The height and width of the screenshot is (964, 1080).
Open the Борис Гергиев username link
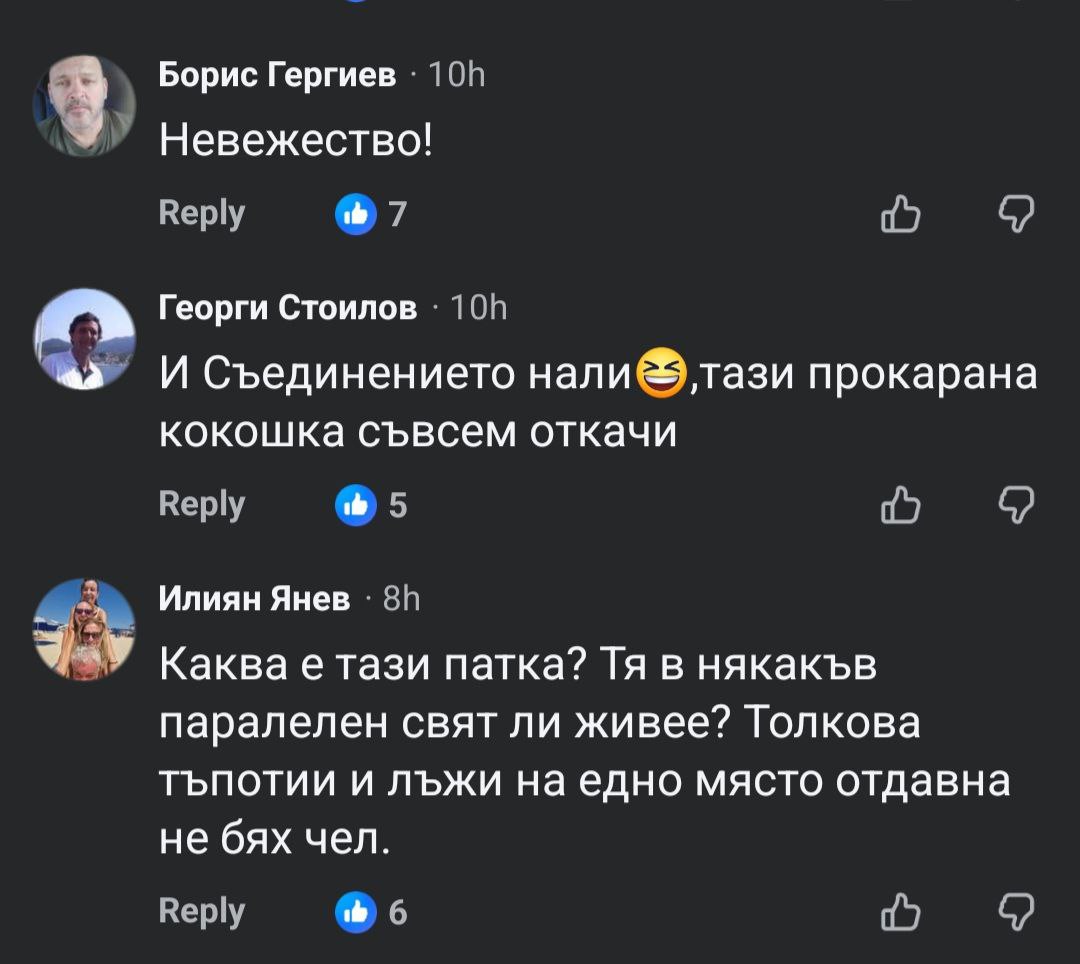point(278,76)
